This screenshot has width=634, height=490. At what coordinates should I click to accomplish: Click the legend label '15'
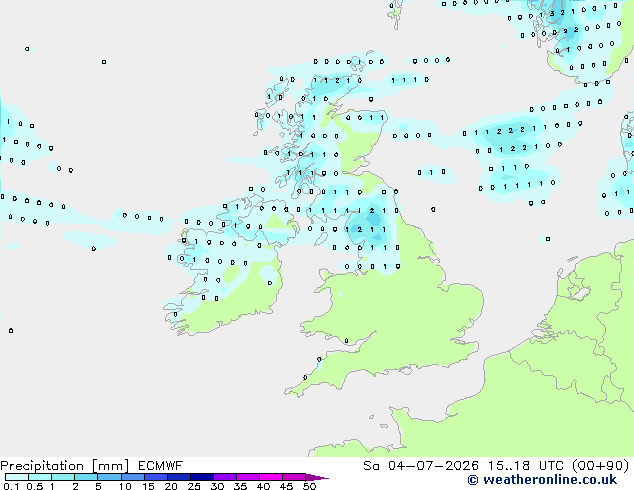point(148,486)
